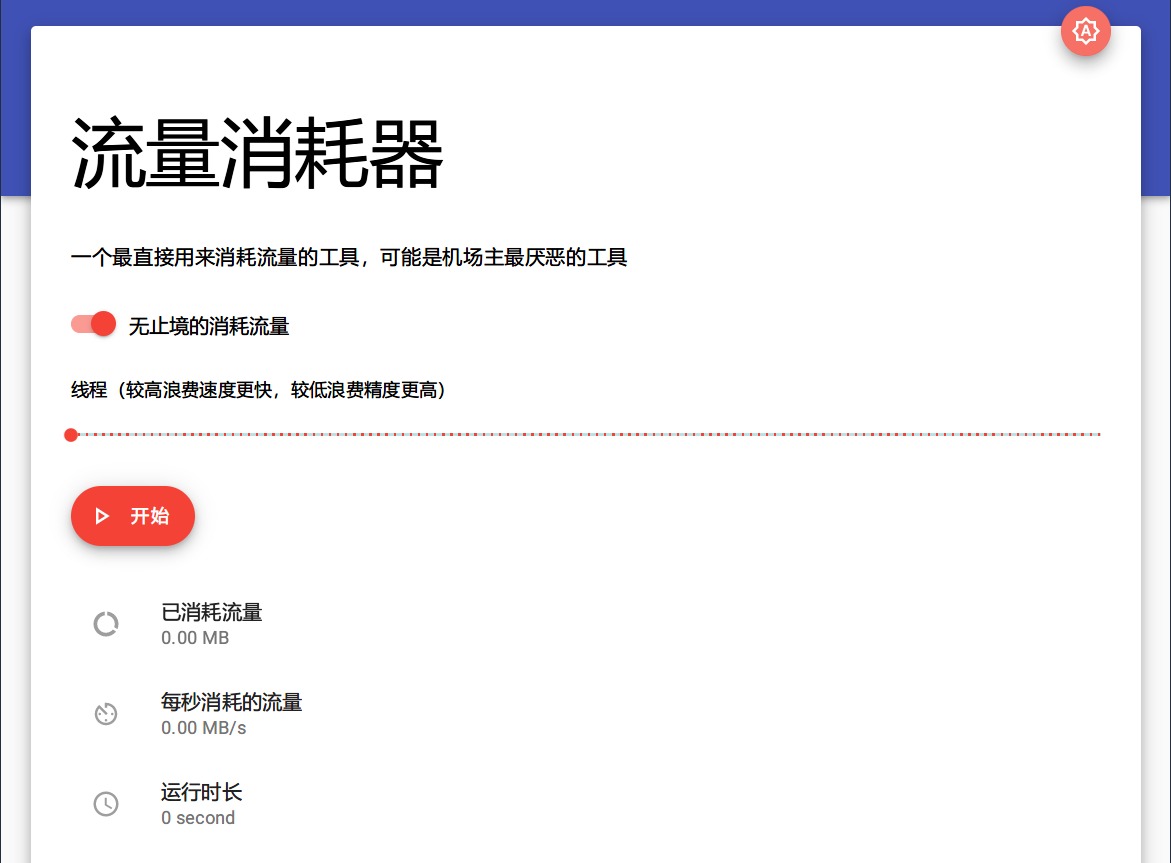Click the play arrow inside 开始 button

(x=101, y=516)
